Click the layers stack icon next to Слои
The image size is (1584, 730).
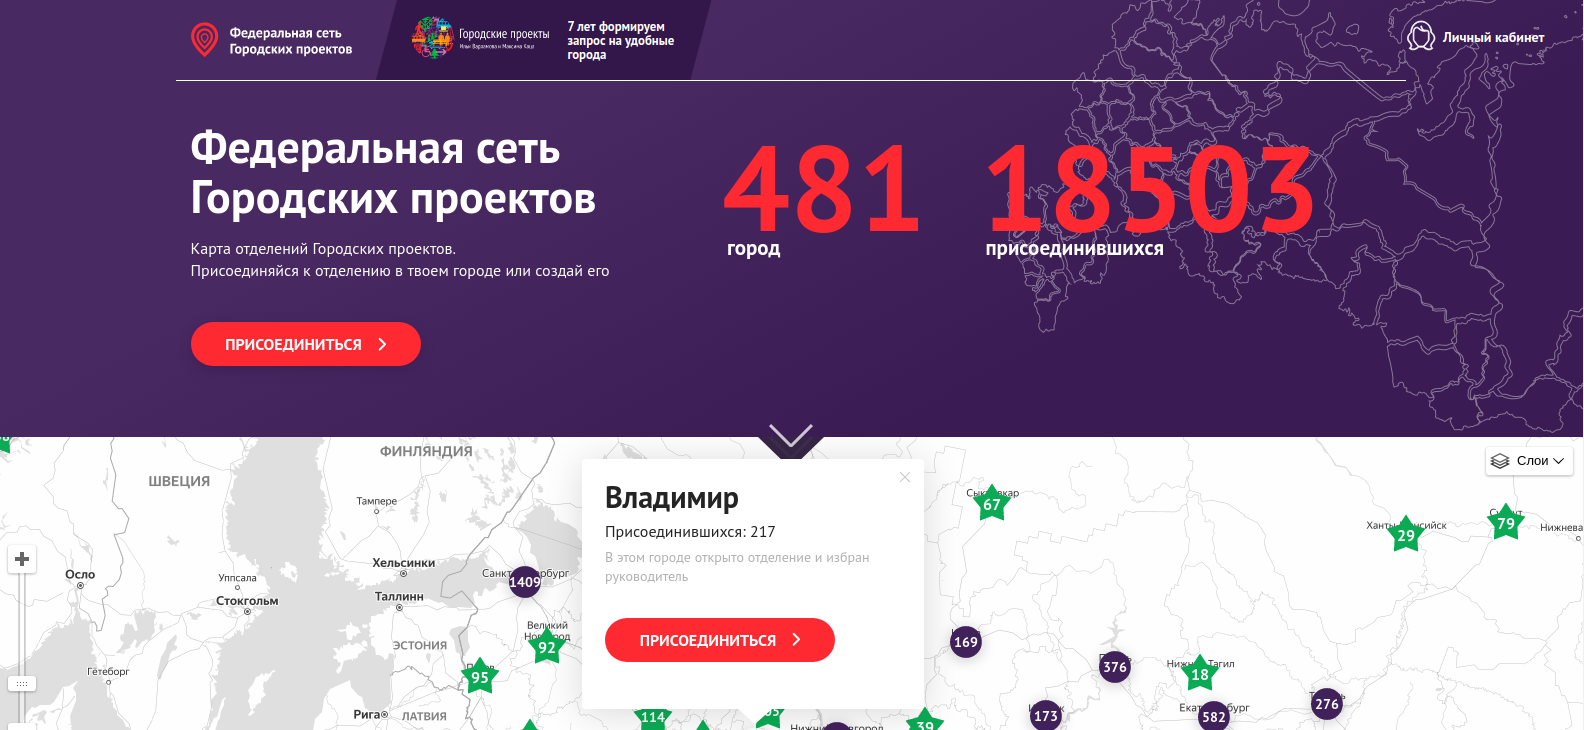pyautogui.click(x=1500, y=461)
